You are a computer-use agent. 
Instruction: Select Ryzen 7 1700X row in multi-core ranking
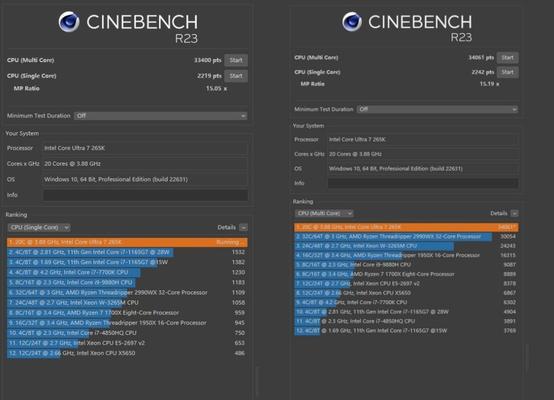tap(406, 274)
